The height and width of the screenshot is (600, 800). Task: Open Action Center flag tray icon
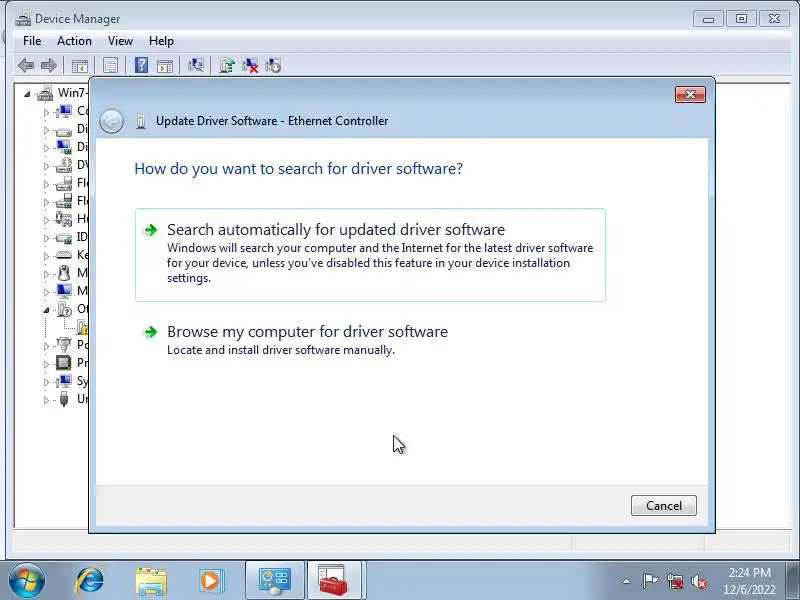click(x=650, y=581)
